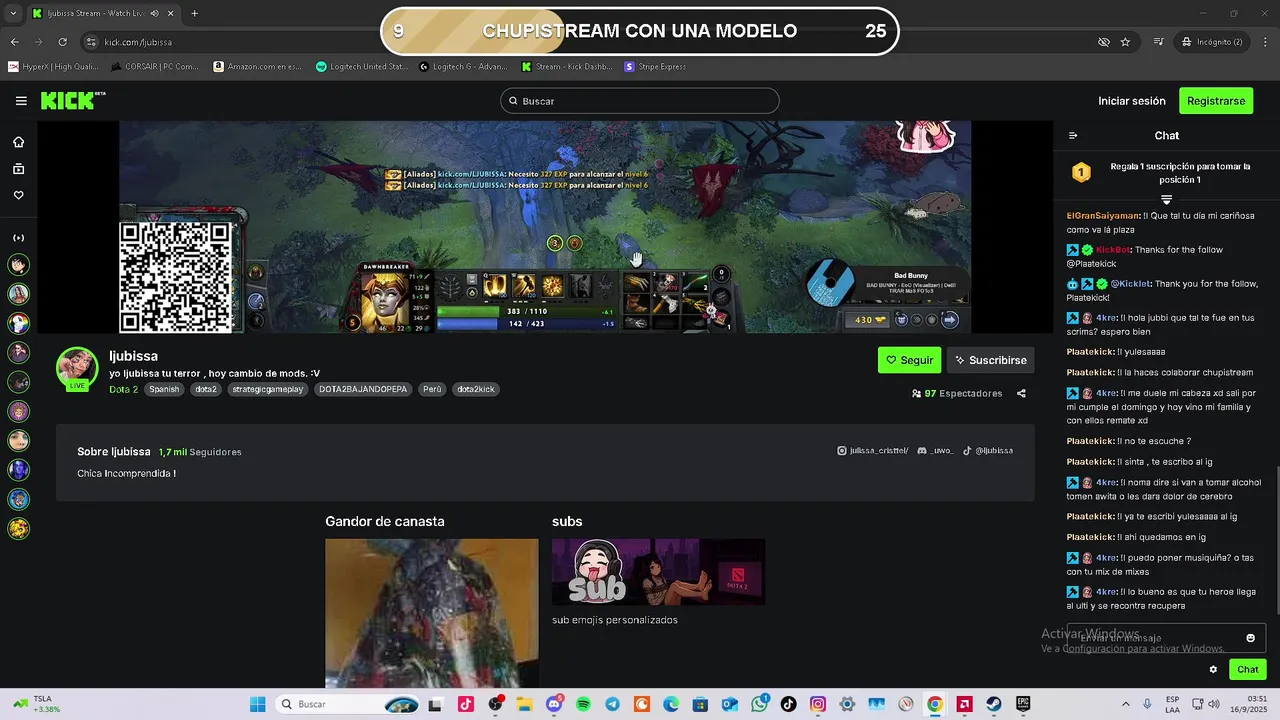This screenshot has height=720, width=1280.
Task: Open Chrome tab search dropdown
Action: click(x=14, y=13)
